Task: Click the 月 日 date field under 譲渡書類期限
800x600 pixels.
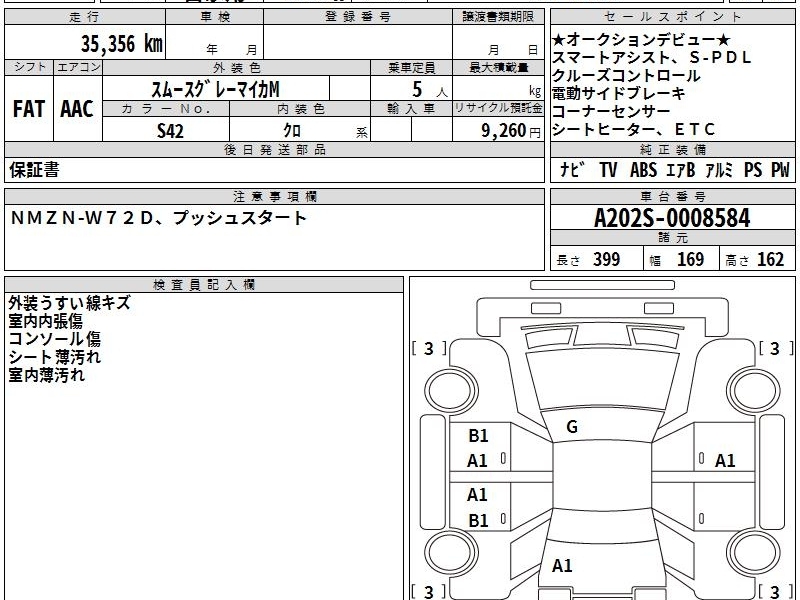Action: tap(513, 49)
